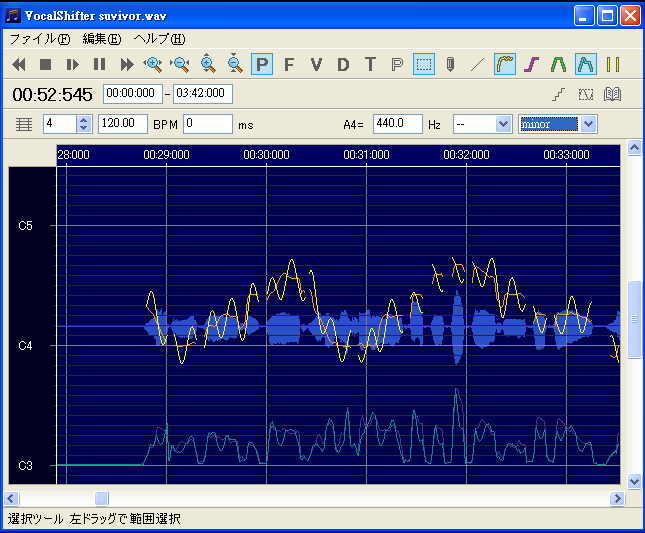Click the horizontal scrollbar right arrow
This screenshot has width=645, height=533.
[617, 499]
